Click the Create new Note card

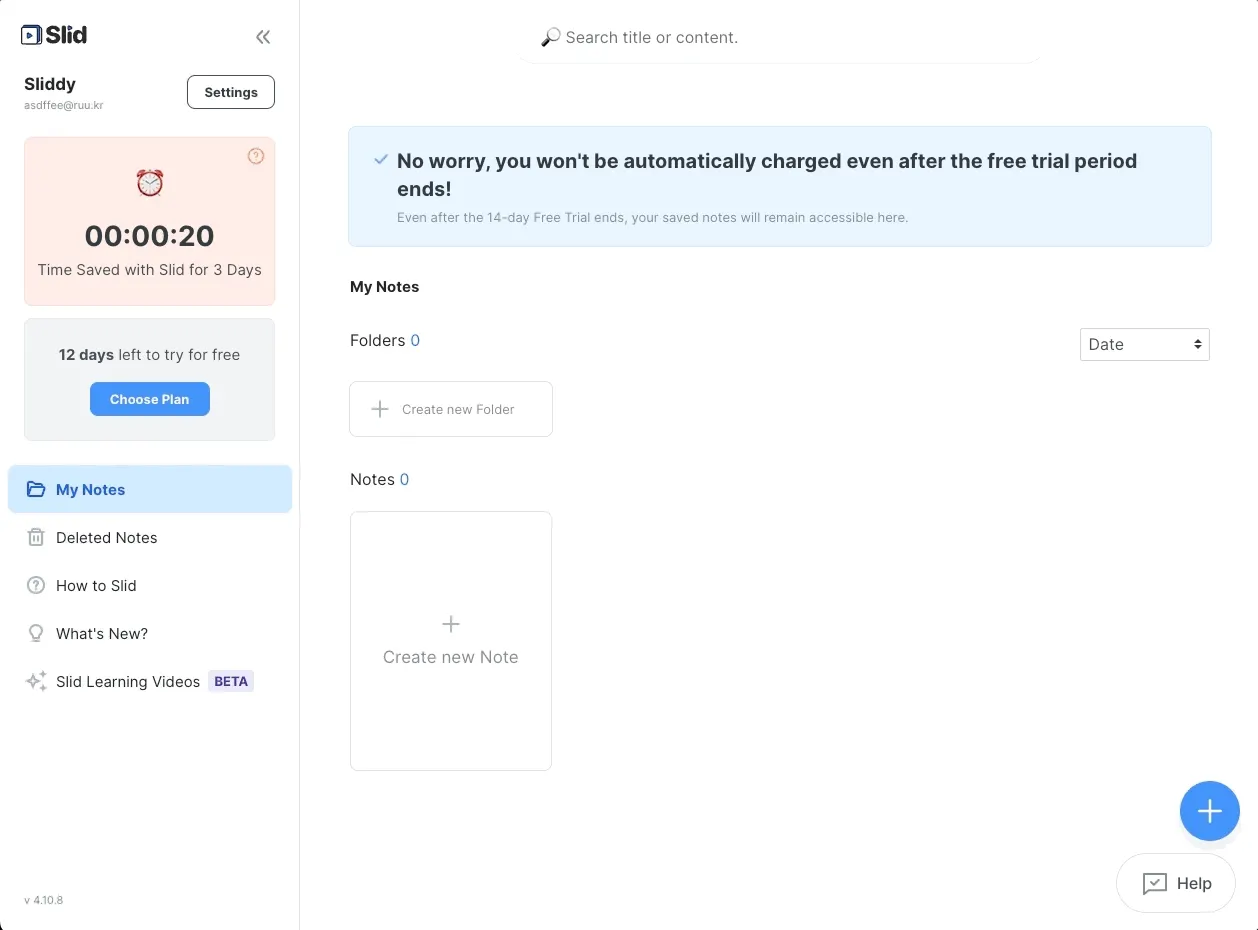tap(451, 641)
